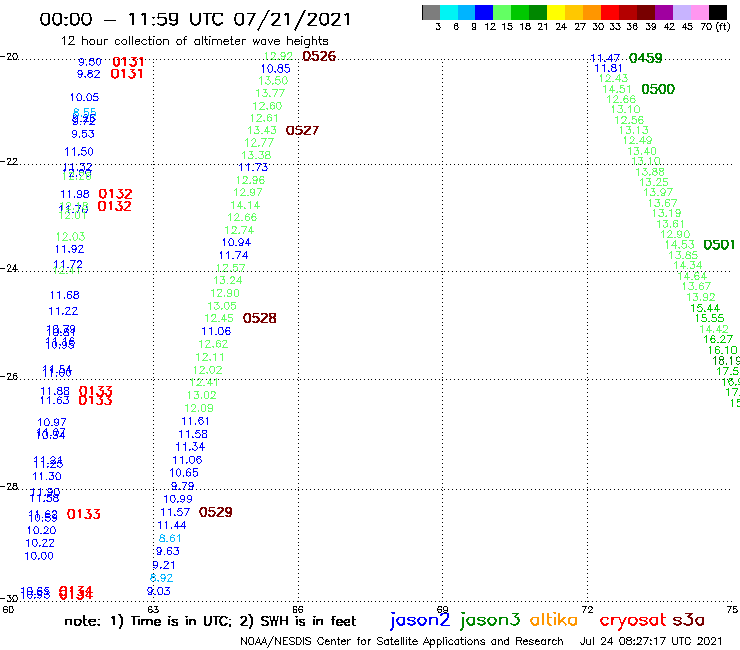Click the 14.51 wave height value
The image size is (740, 650).
point(617,89)
